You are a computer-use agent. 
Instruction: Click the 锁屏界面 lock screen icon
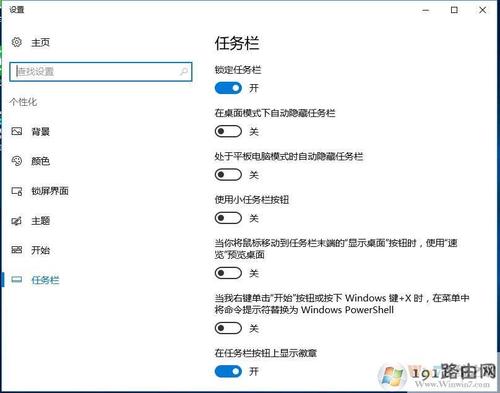pyautogui.click(x=17, y=191)
